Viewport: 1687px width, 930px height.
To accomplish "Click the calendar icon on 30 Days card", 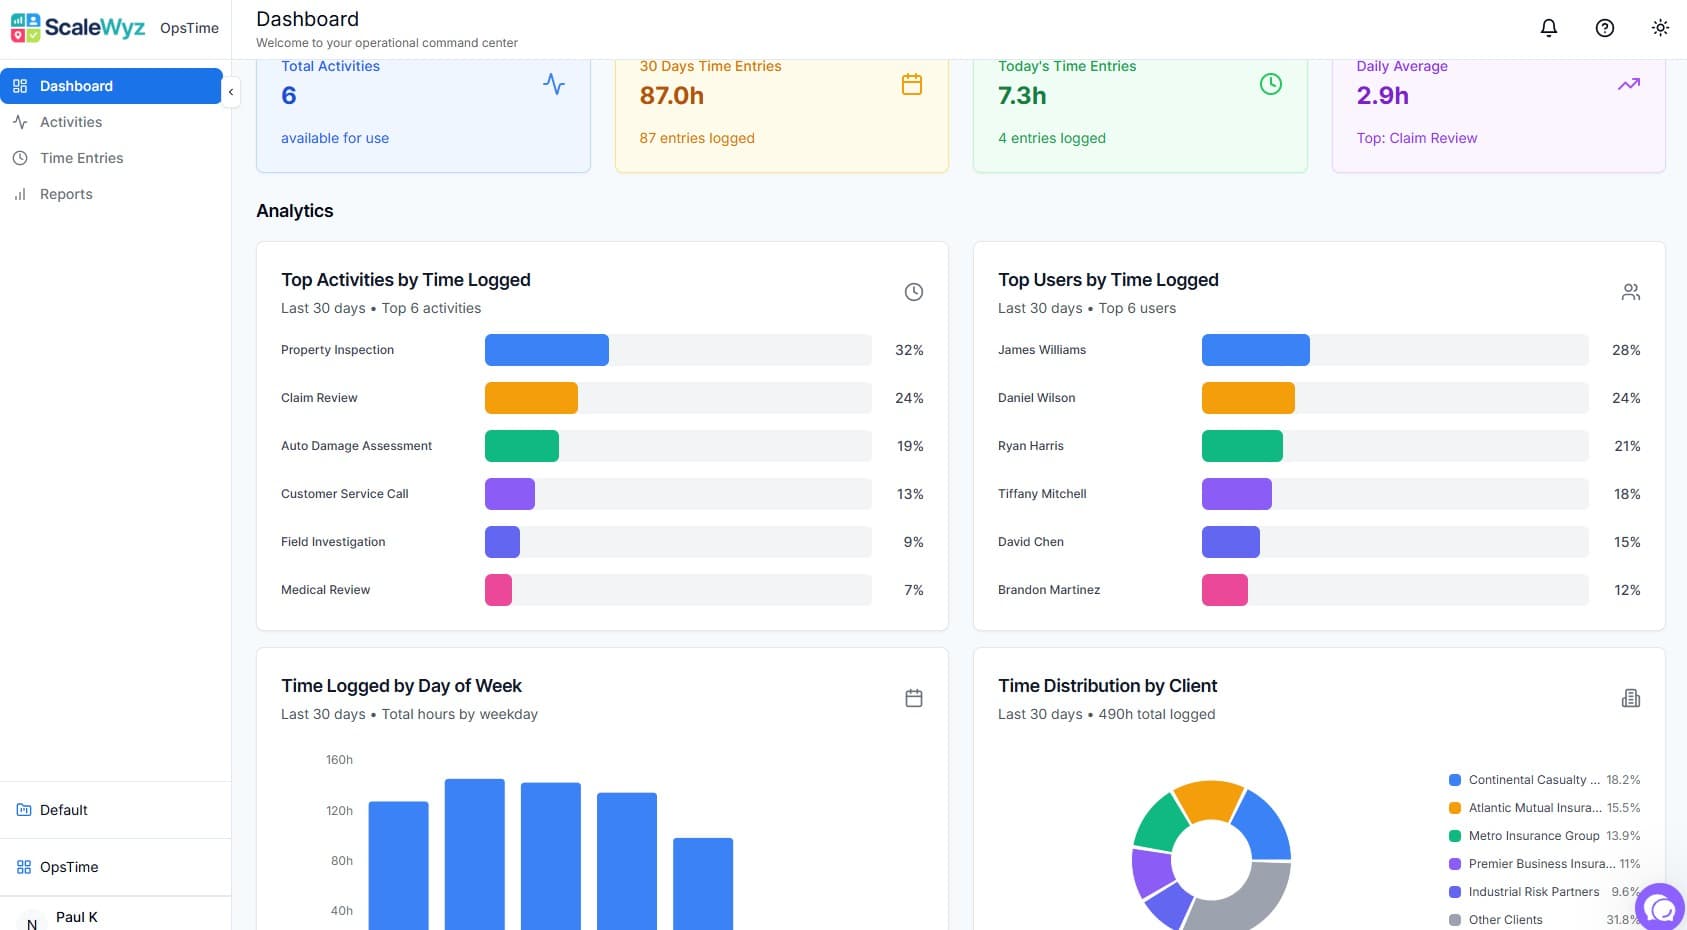I will click(x=911, y=85).
